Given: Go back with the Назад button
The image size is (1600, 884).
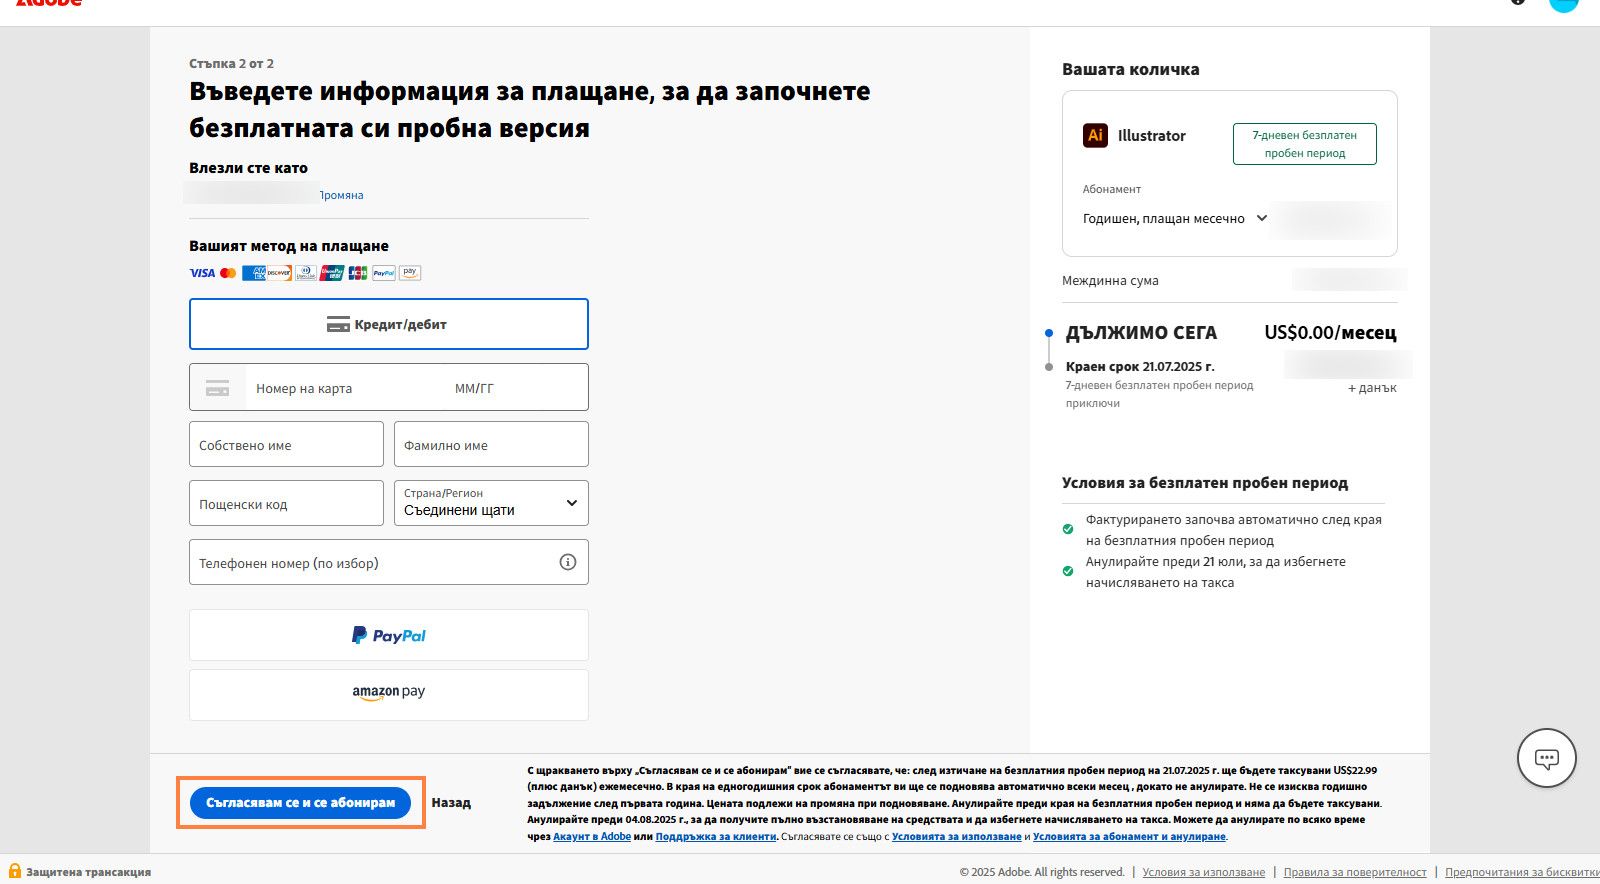Looking at the screenshot, I should click(451, 802).
